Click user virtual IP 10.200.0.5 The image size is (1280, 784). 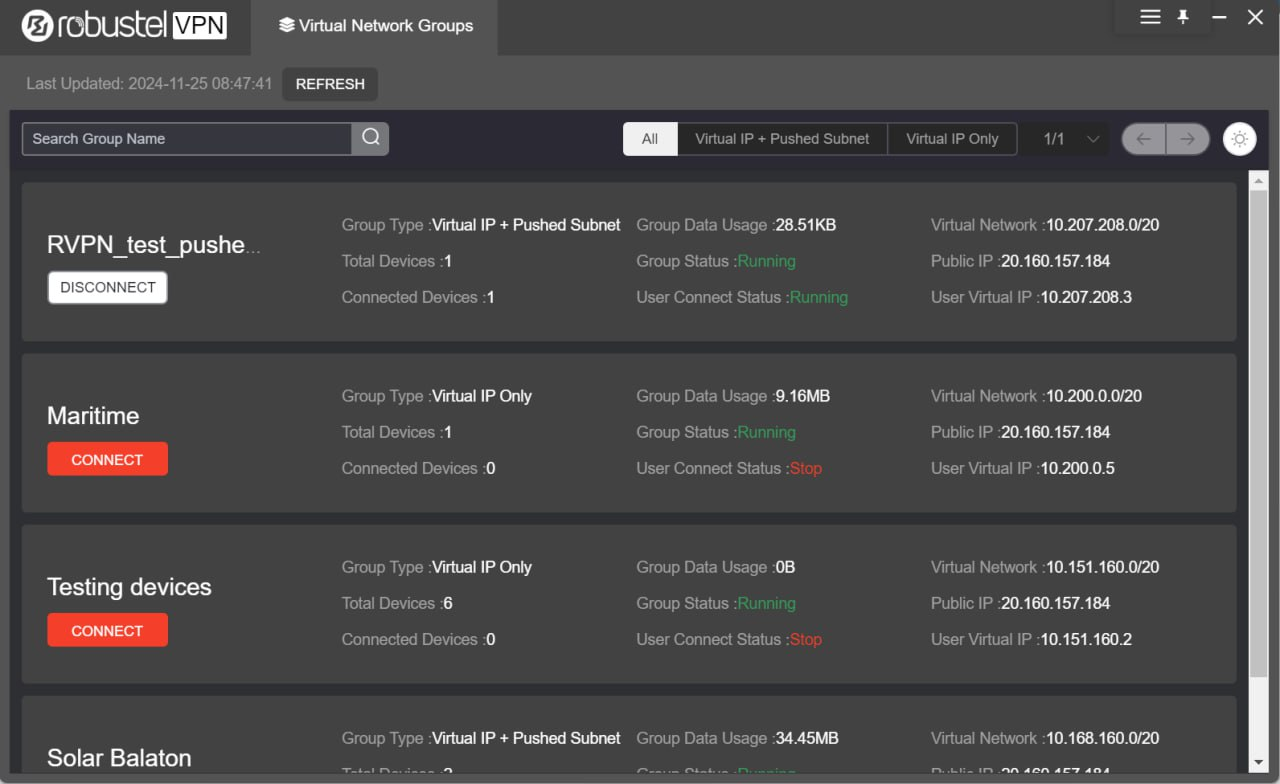[x=1078, y=468]
